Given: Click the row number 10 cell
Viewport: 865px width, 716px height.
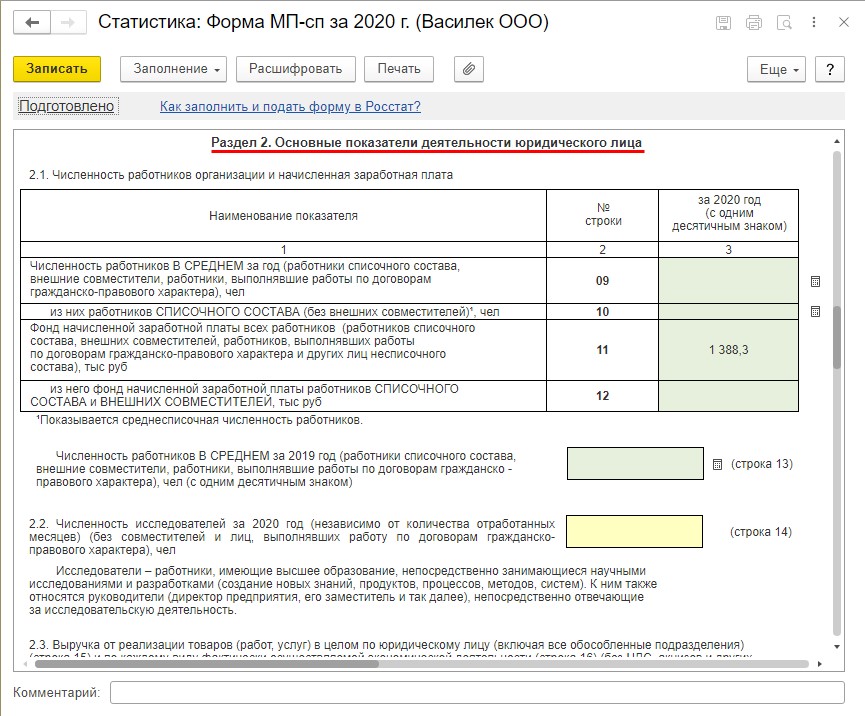Looking at the screenshot, I should click(x=602, y=312).
